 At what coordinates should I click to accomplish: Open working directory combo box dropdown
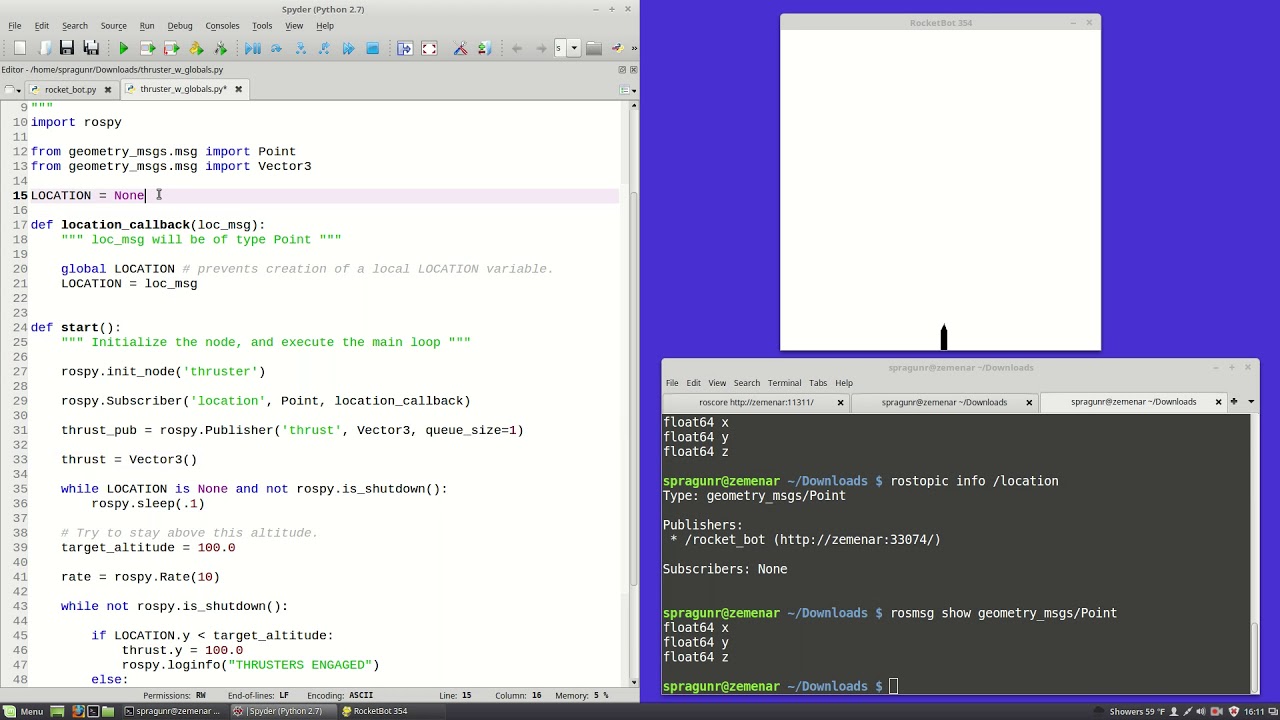[573, 48]
